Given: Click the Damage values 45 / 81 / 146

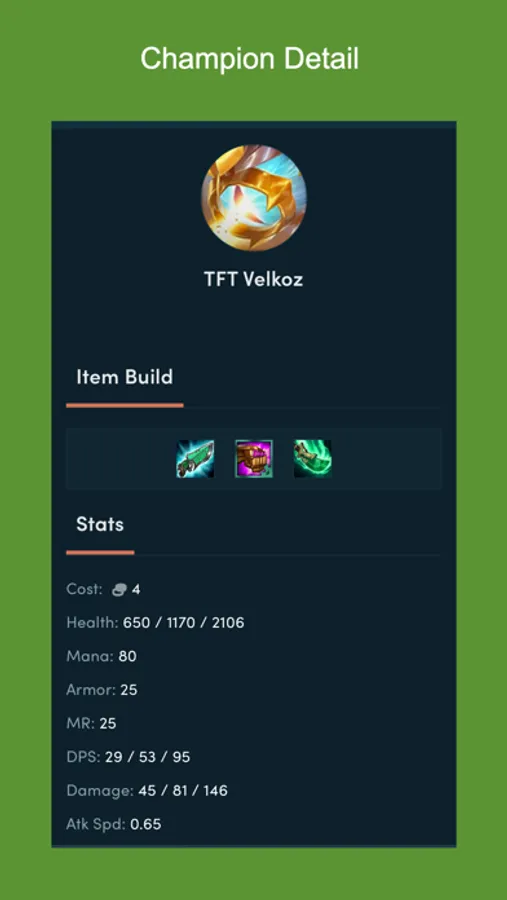Looking at the screenshot, I should (183, 790).
